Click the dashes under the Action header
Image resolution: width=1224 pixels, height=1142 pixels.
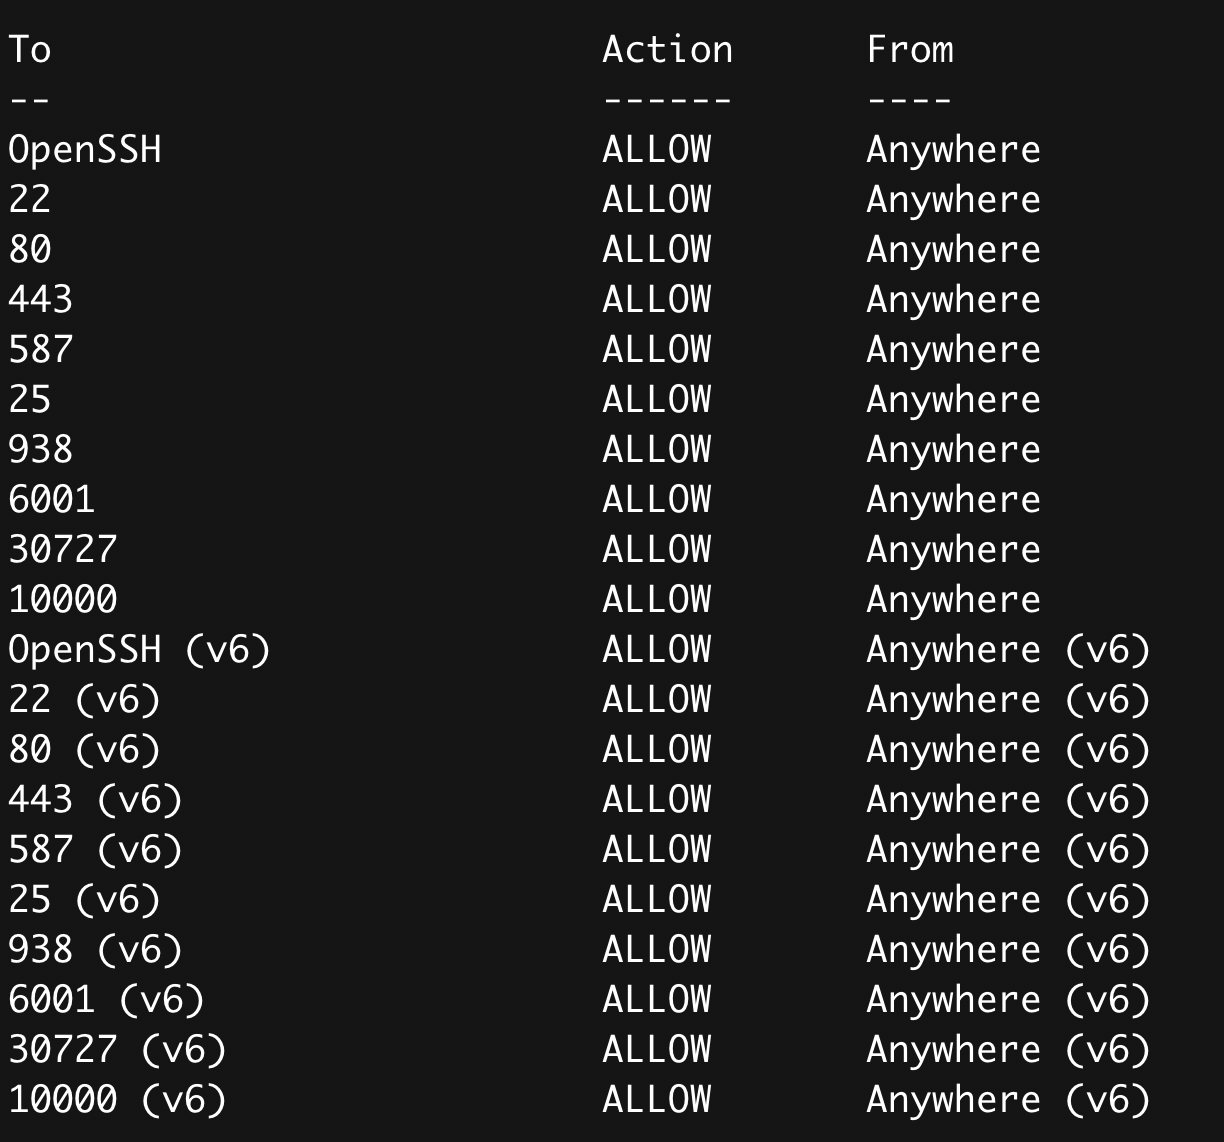coord(667,100)
